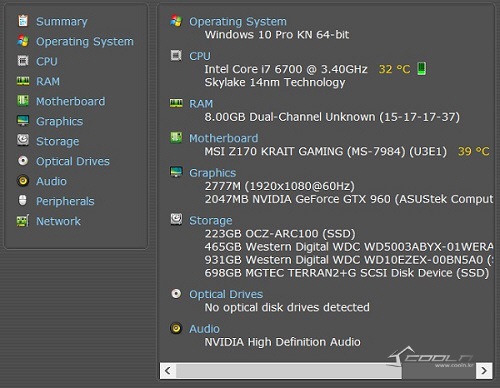Viewport: 500px width, 388px height.
Task: Click the Audio heading link in summary
Action: pos(204,329)
